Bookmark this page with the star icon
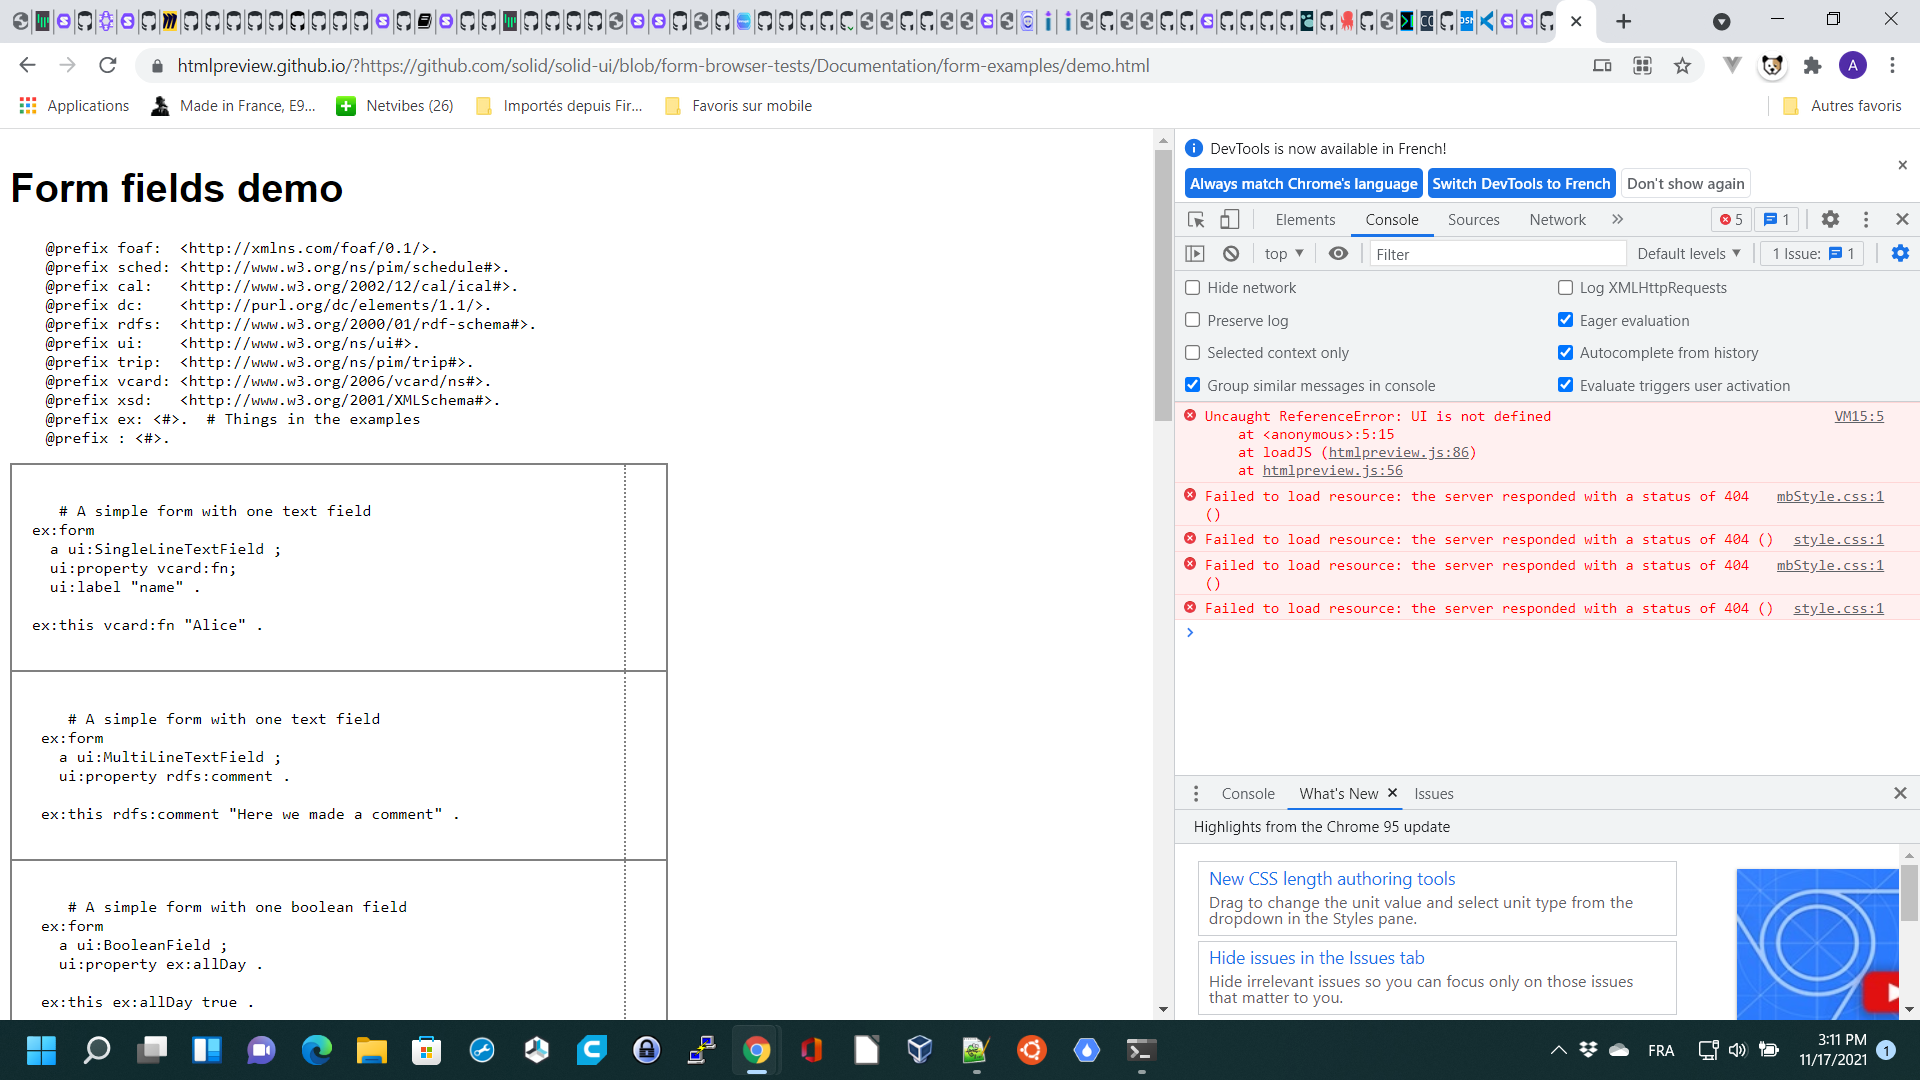The image size is (1920, 1080). pos(1683,66)
